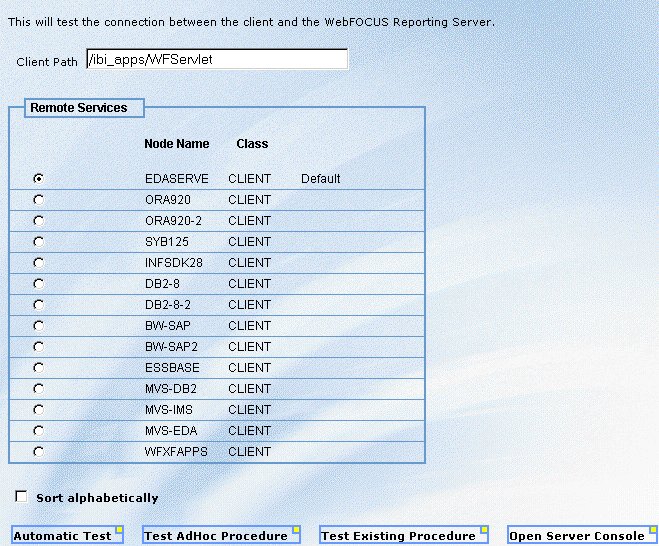Click the Test Existing Procedure button
This screenshot has width=659, height=546.
(403, 535)
